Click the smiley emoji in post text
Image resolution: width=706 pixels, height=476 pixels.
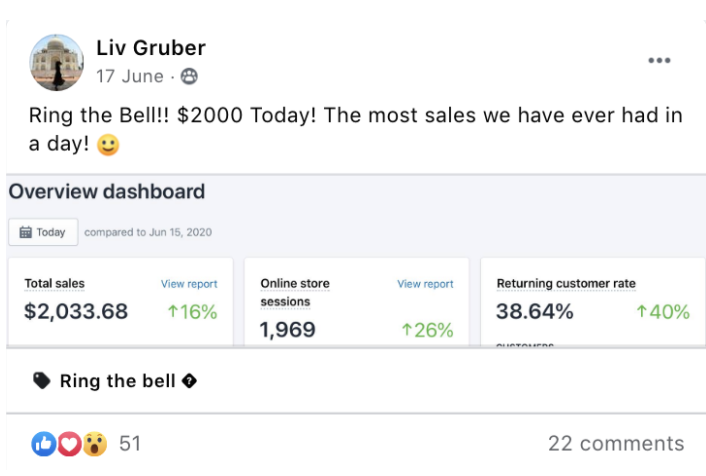point(109,145)
